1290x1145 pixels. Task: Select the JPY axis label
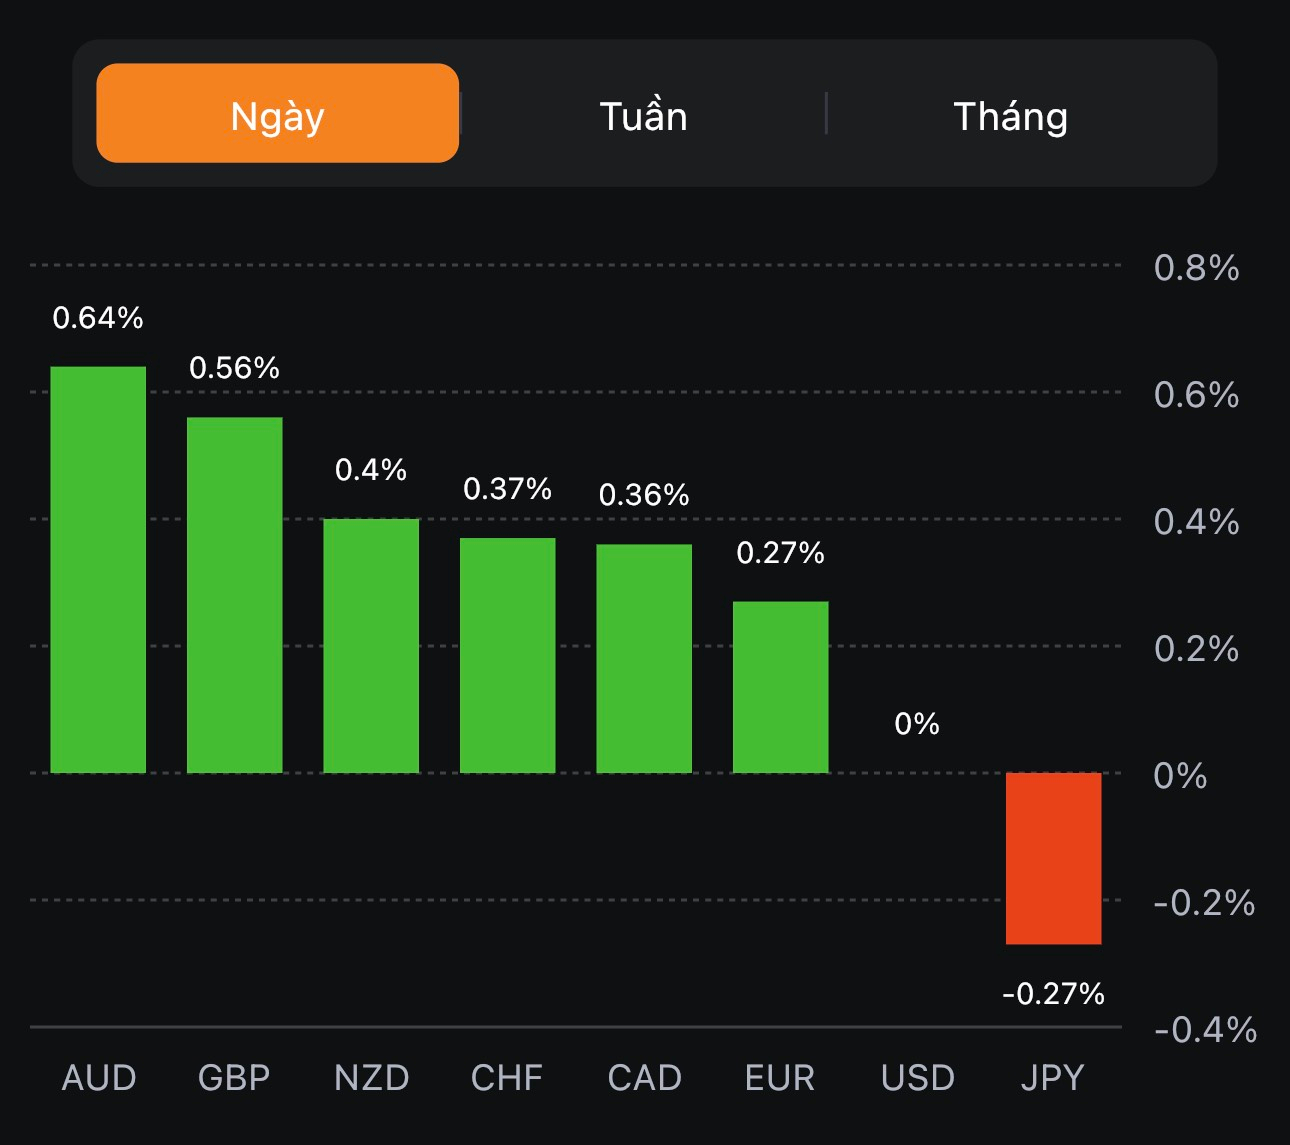pyautogui.click(x=1053, y=1078)
